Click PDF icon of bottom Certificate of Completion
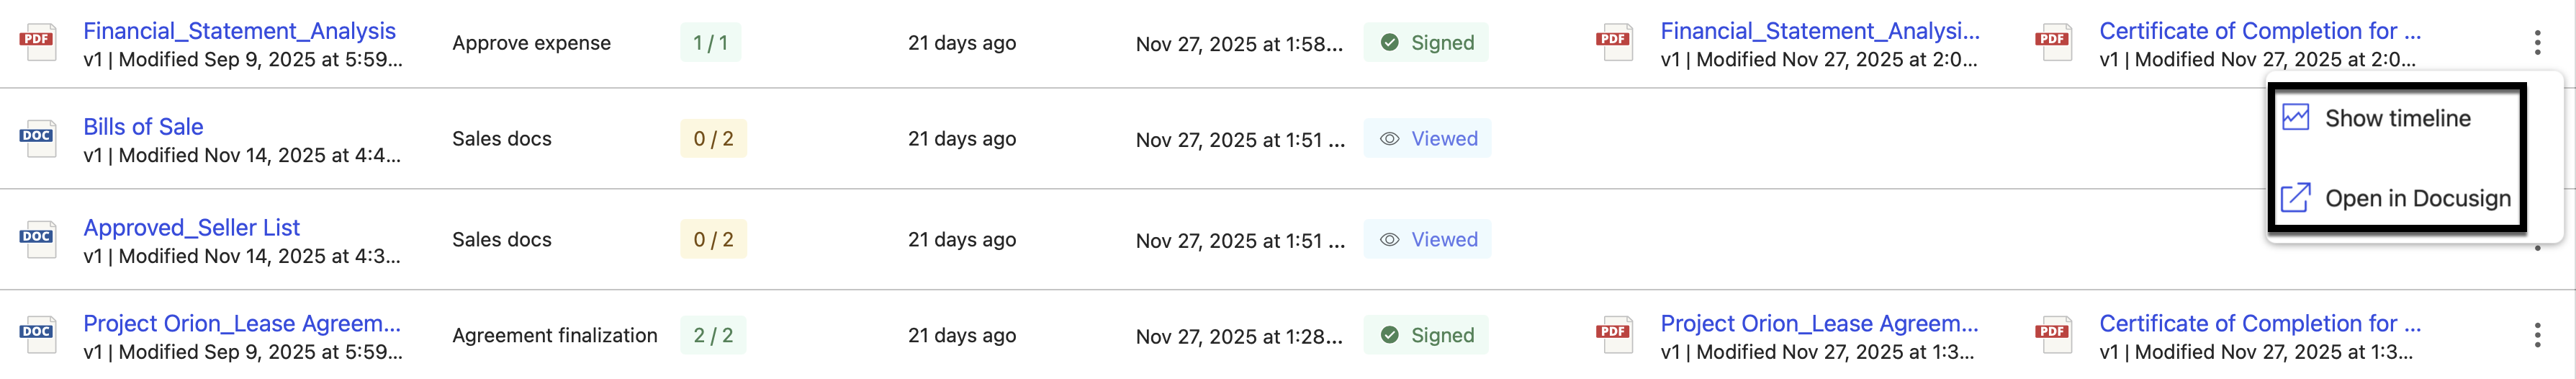This screenshot has width=2576, height=379. coord(2052,334)
